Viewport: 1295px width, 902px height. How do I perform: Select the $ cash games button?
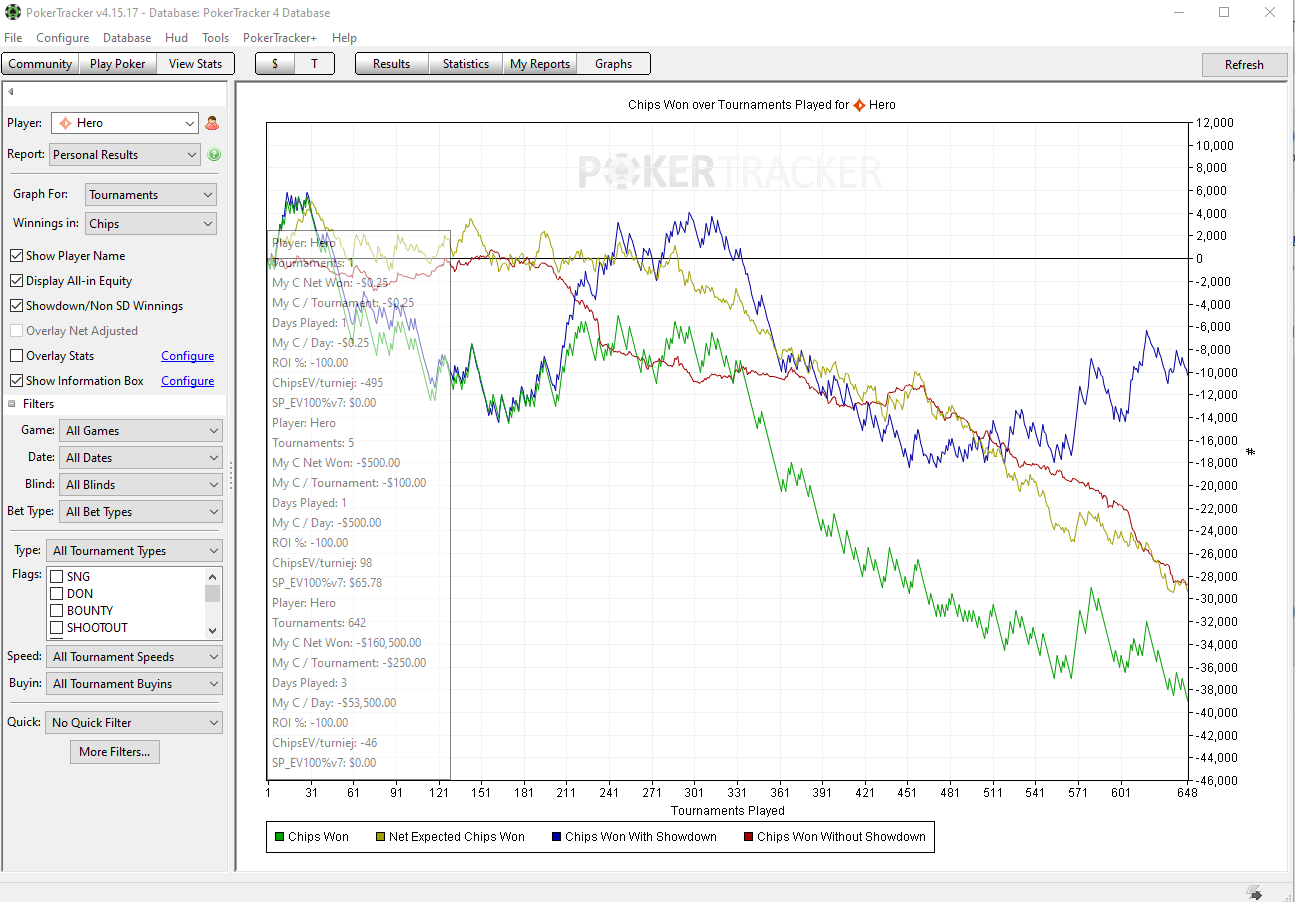[275, 64]
